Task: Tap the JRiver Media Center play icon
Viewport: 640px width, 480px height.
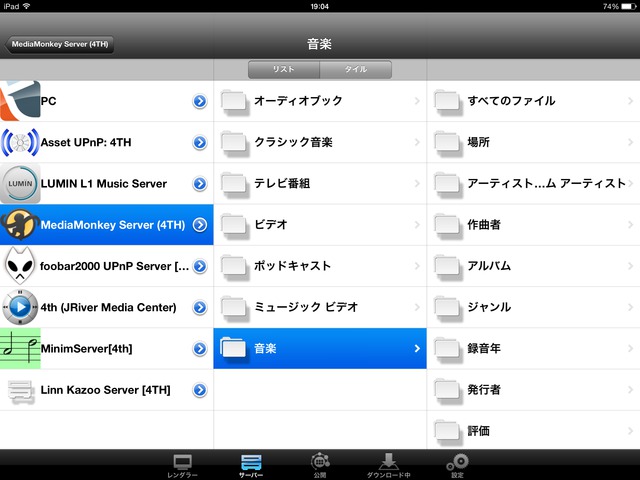Action: (20, 307)
